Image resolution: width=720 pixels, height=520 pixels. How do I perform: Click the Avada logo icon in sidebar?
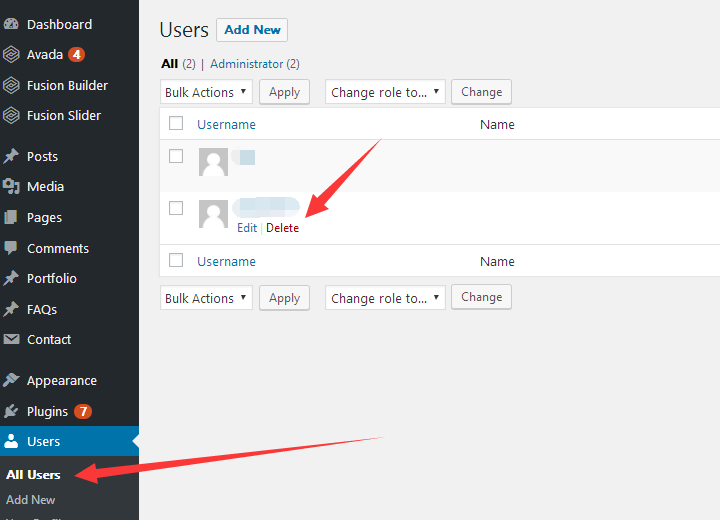11,54
